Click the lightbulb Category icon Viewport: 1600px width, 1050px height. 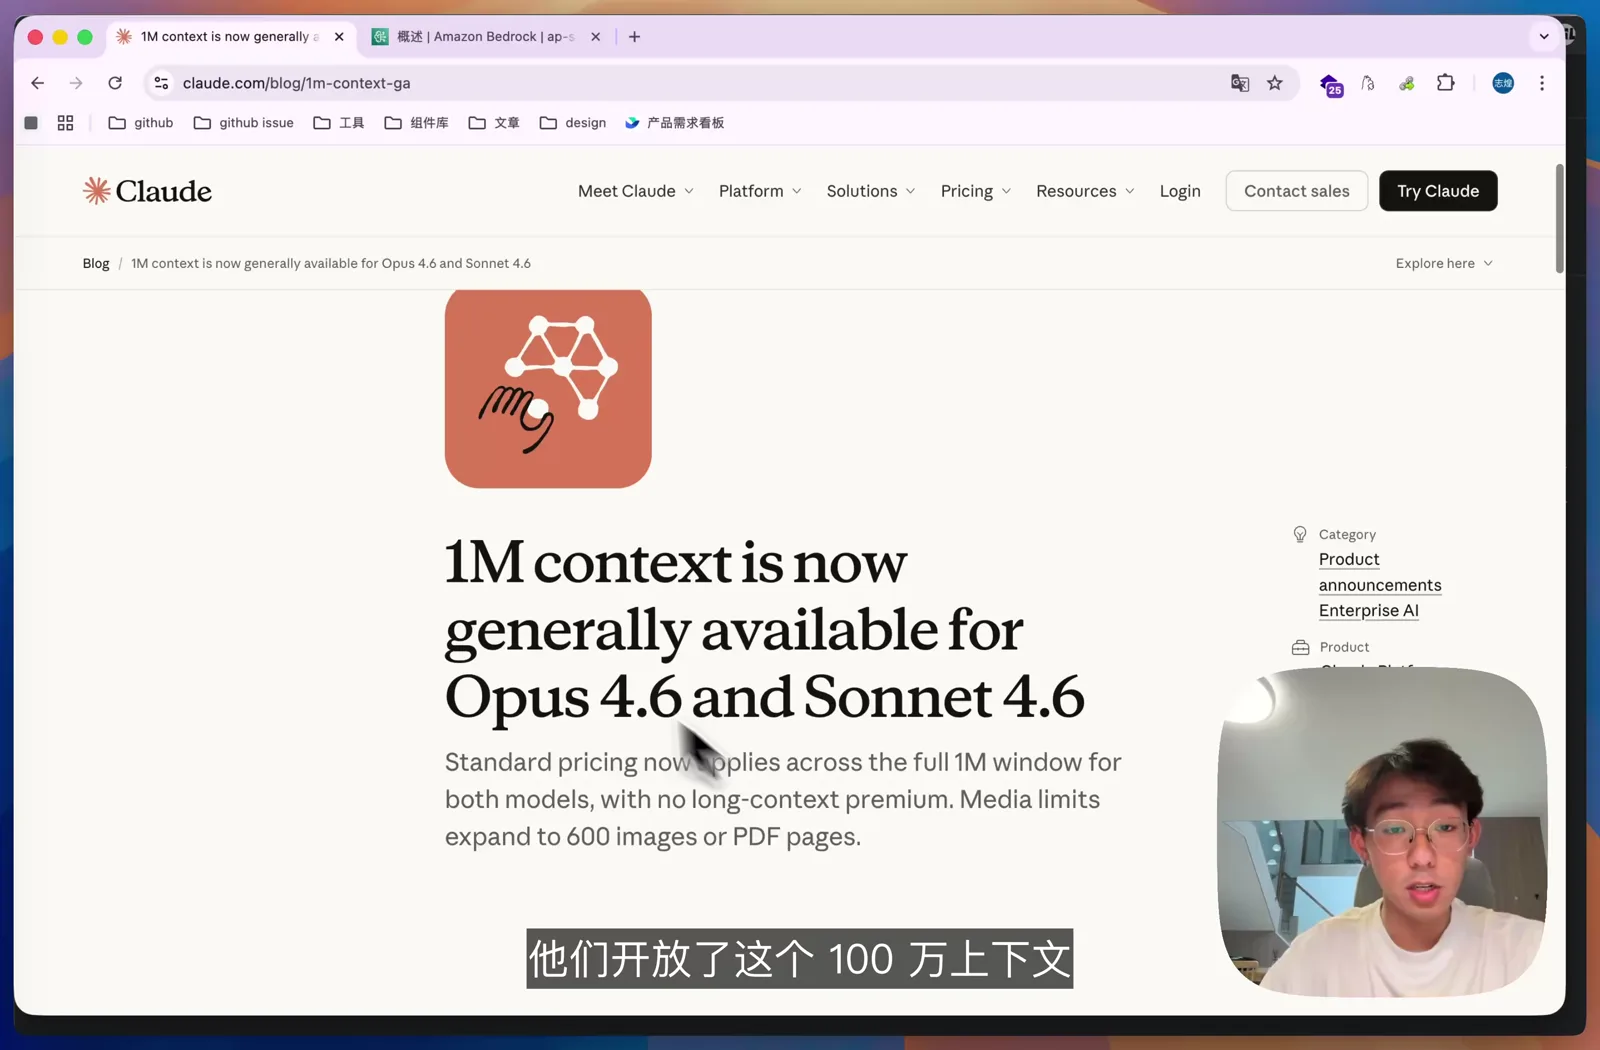1300,535
